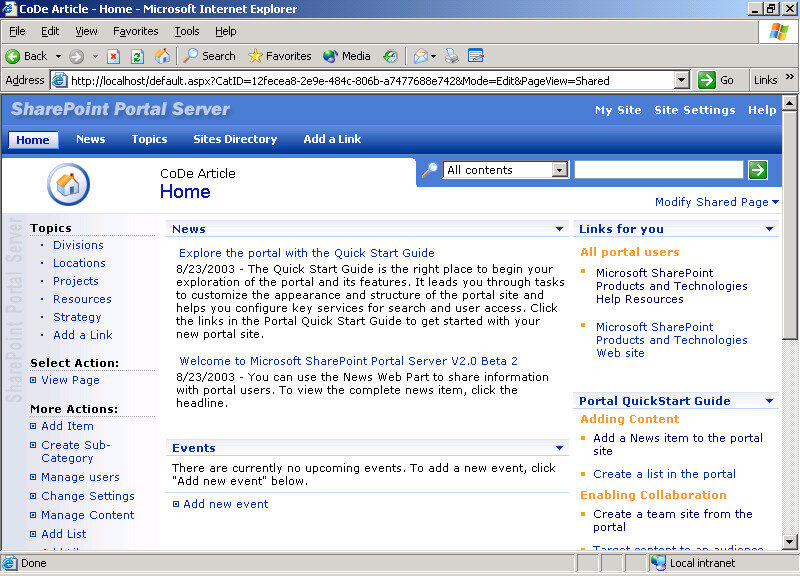
Task: Open the Favorites star toolbar button
Action: 280,56
